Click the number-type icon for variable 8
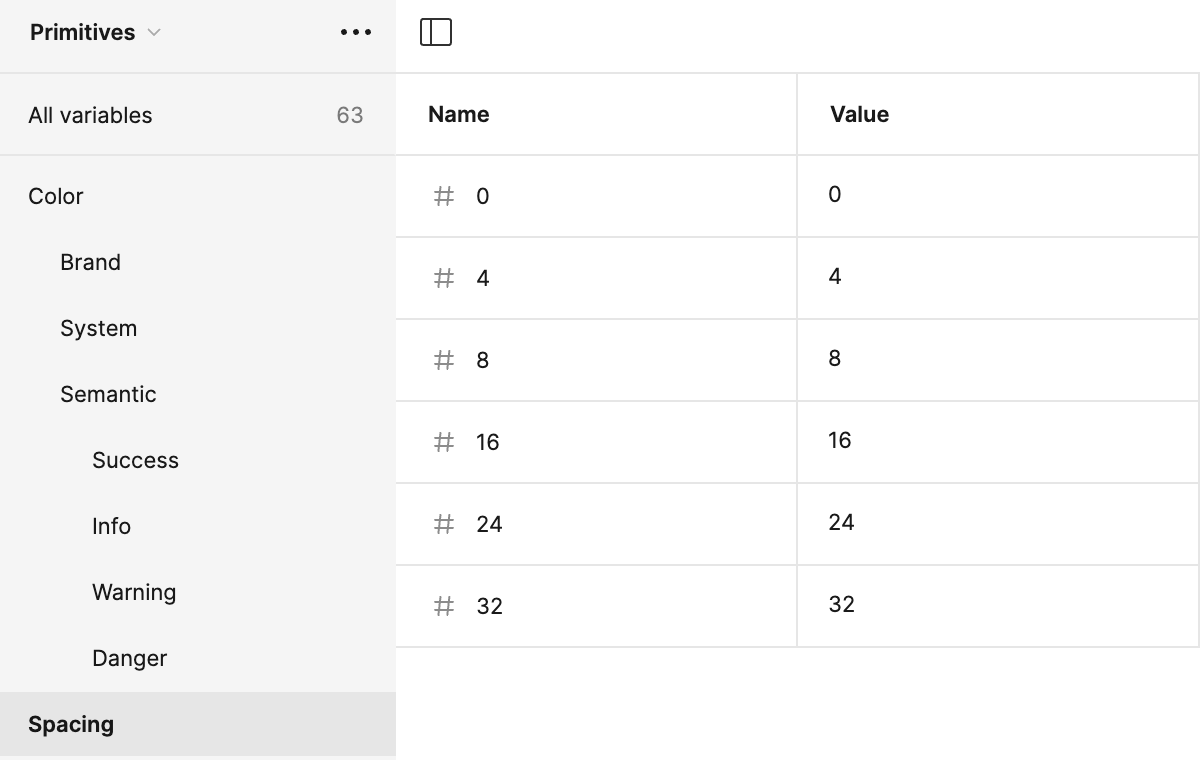Viewport: 1200px width, 760px height. (444, 360)
